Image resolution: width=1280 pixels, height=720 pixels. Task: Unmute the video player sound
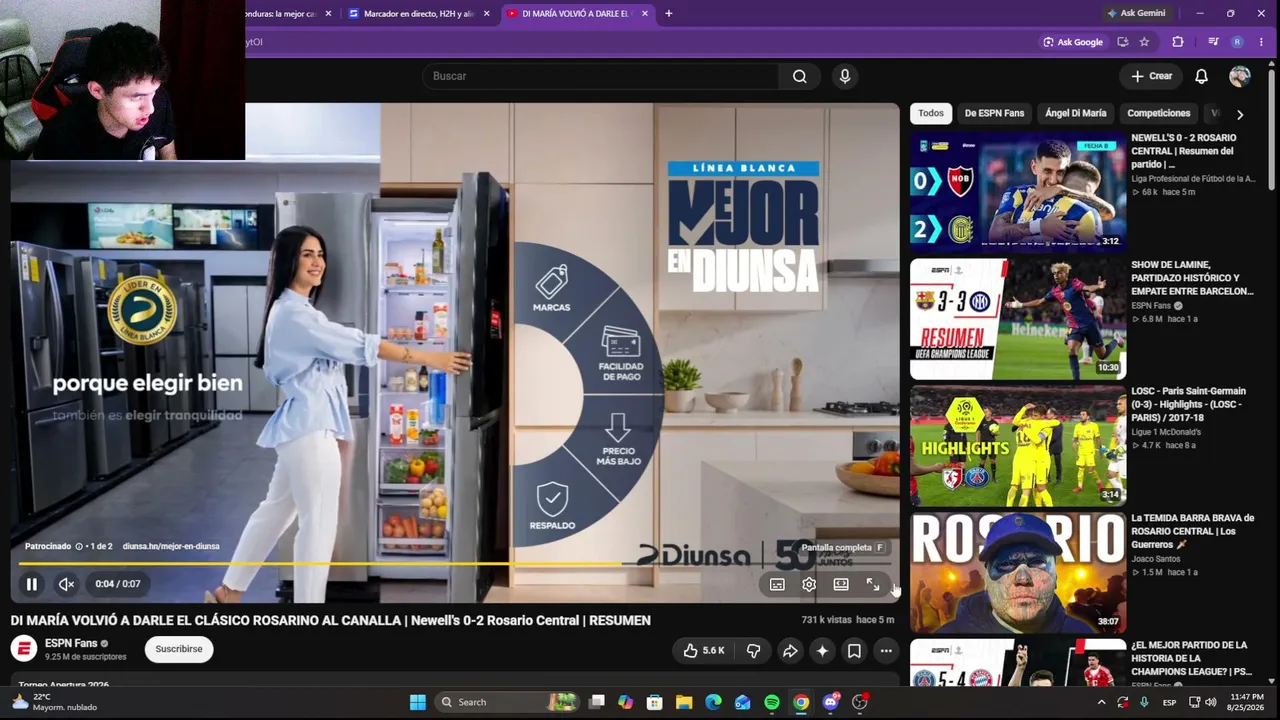[x=66, y=584]
